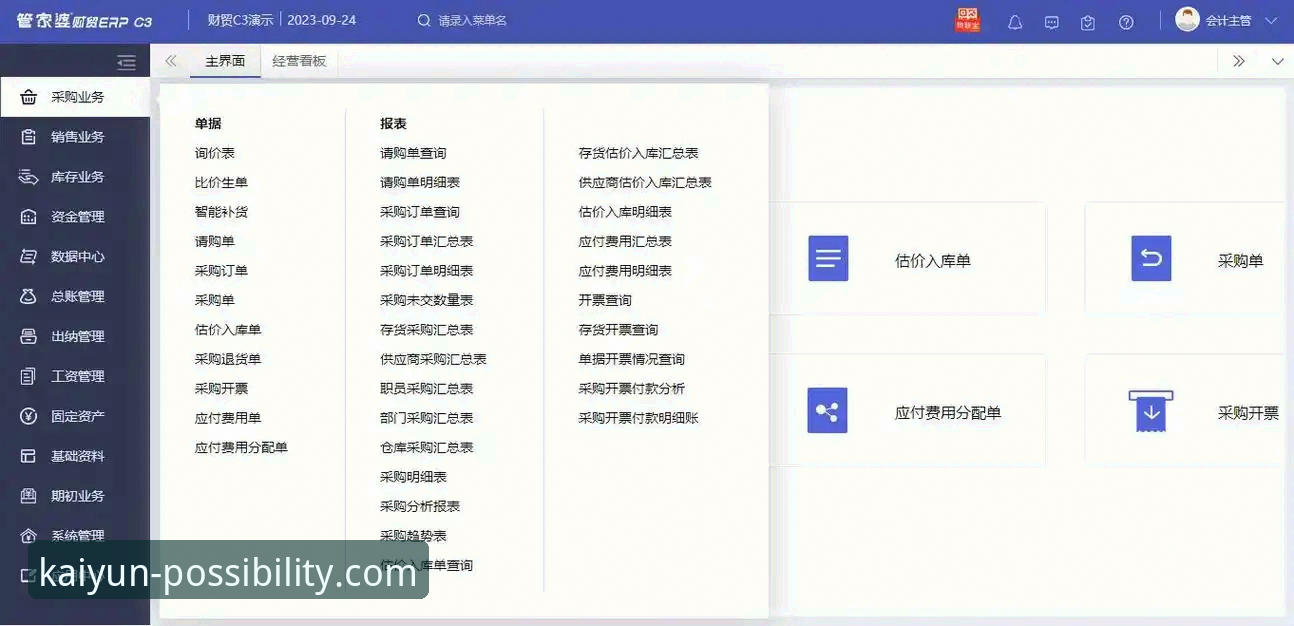Click the notification bell icon
The width and height of the screenshot is (1294, 626).
click(1015, 22)
